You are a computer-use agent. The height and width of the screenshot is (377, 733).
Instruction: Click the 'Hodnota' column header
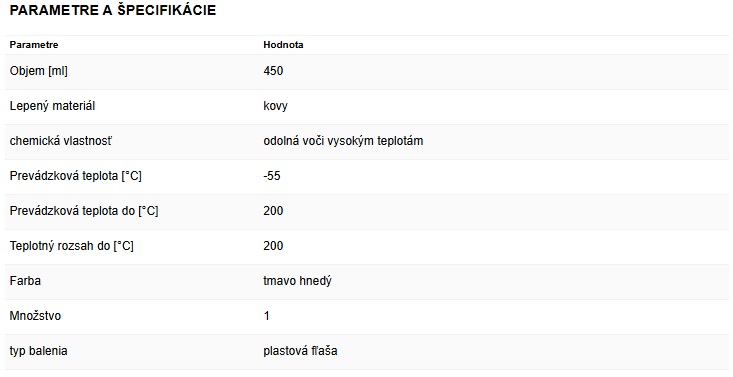pos(283,45)
